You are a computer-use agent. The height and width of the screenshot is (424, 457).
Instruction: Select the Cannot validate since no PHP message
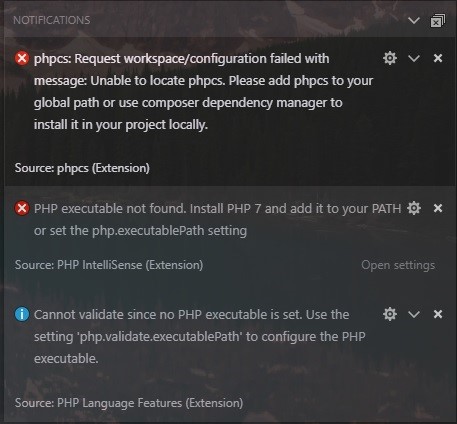pos(200,336)
